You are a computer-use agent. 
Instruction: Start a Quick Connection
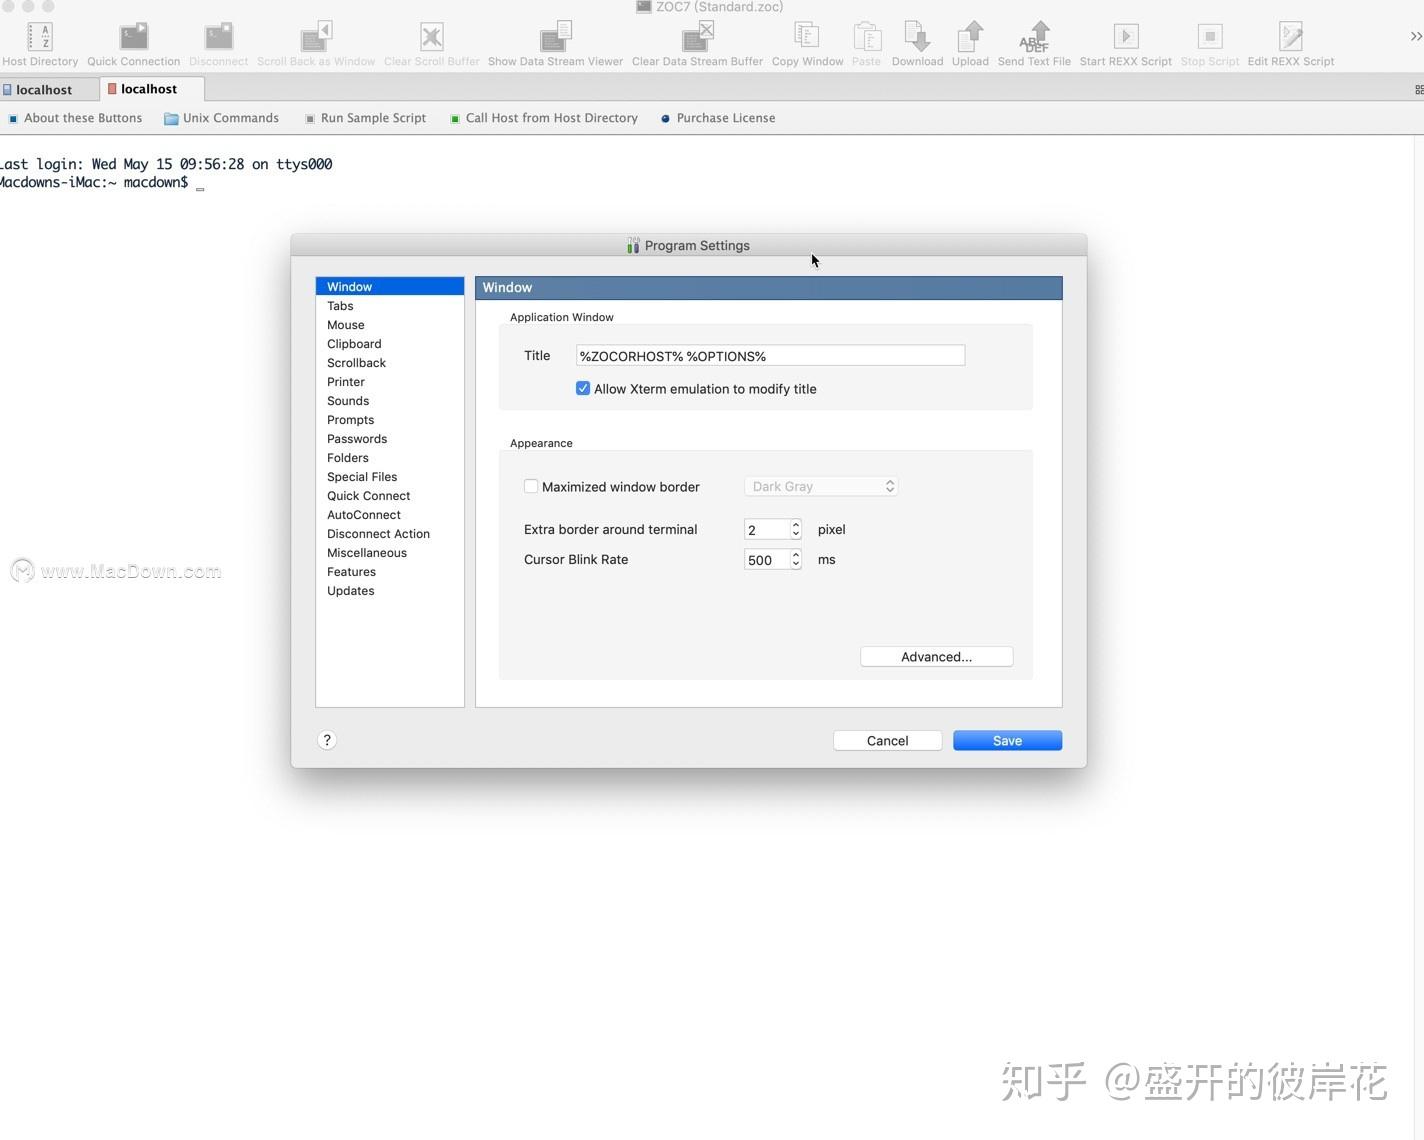coord(132,35)
